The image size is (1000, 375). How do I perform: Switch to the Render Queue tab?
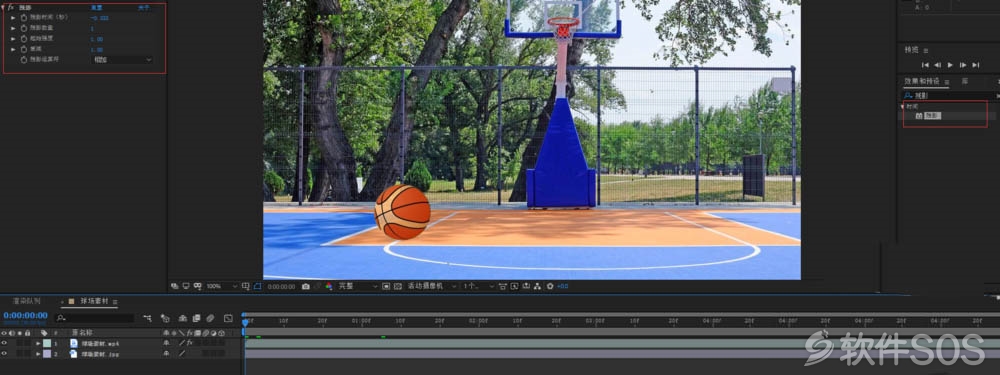(x=27, y=300)
